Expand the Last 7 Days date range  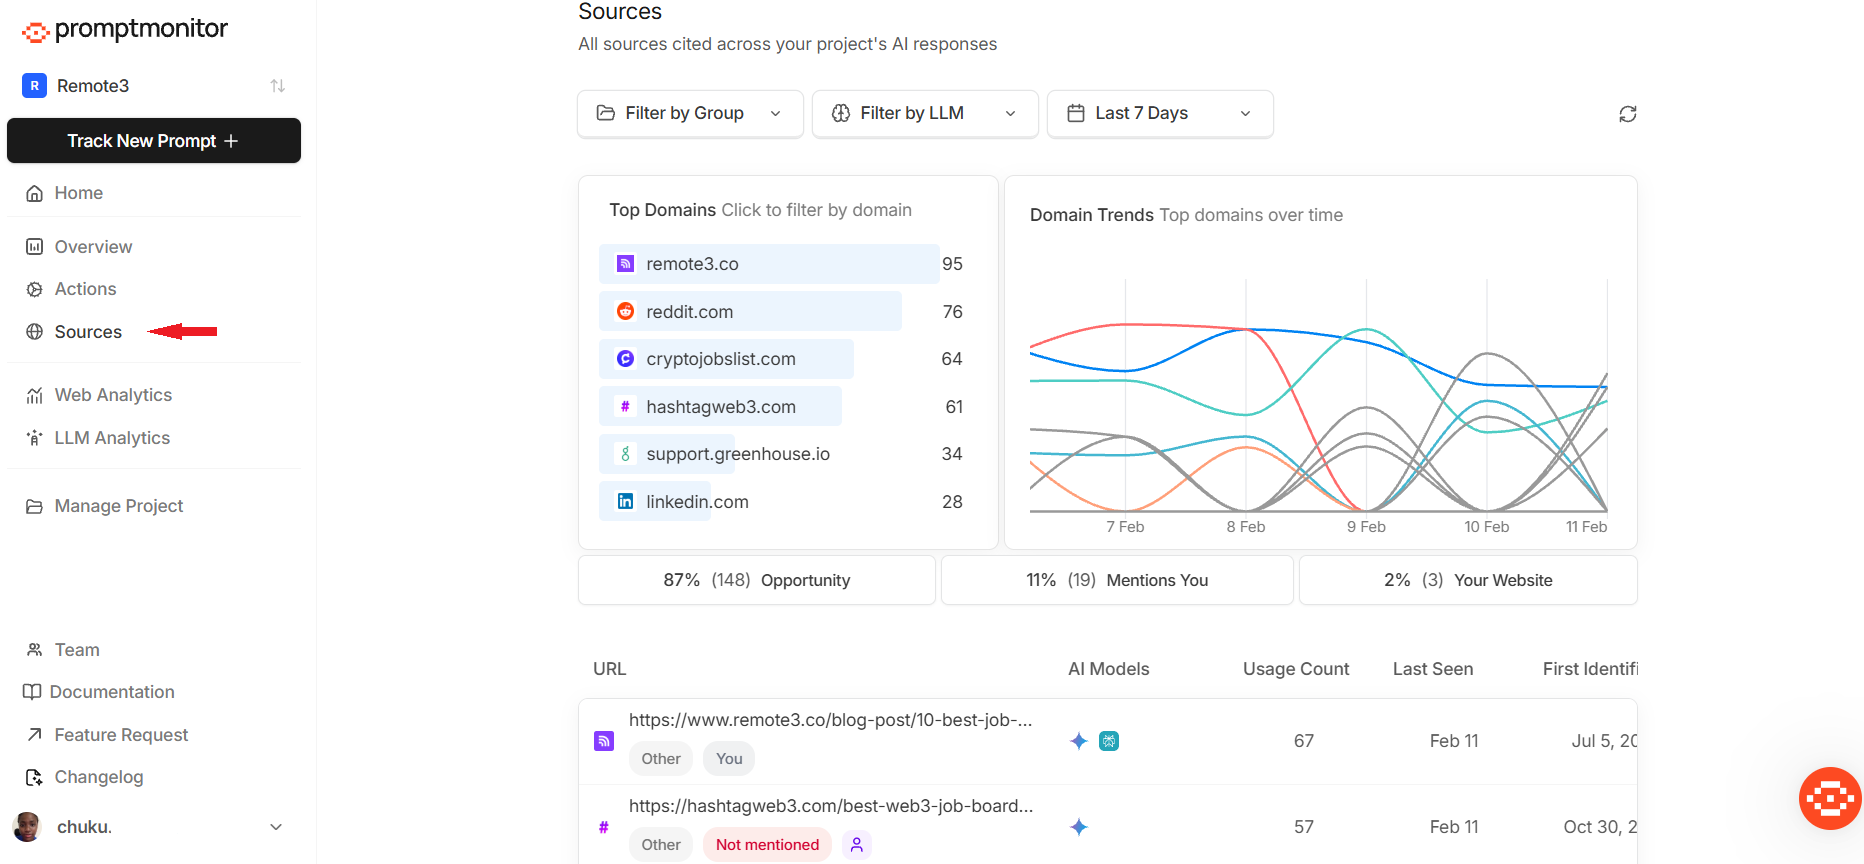coord(1160,114)
